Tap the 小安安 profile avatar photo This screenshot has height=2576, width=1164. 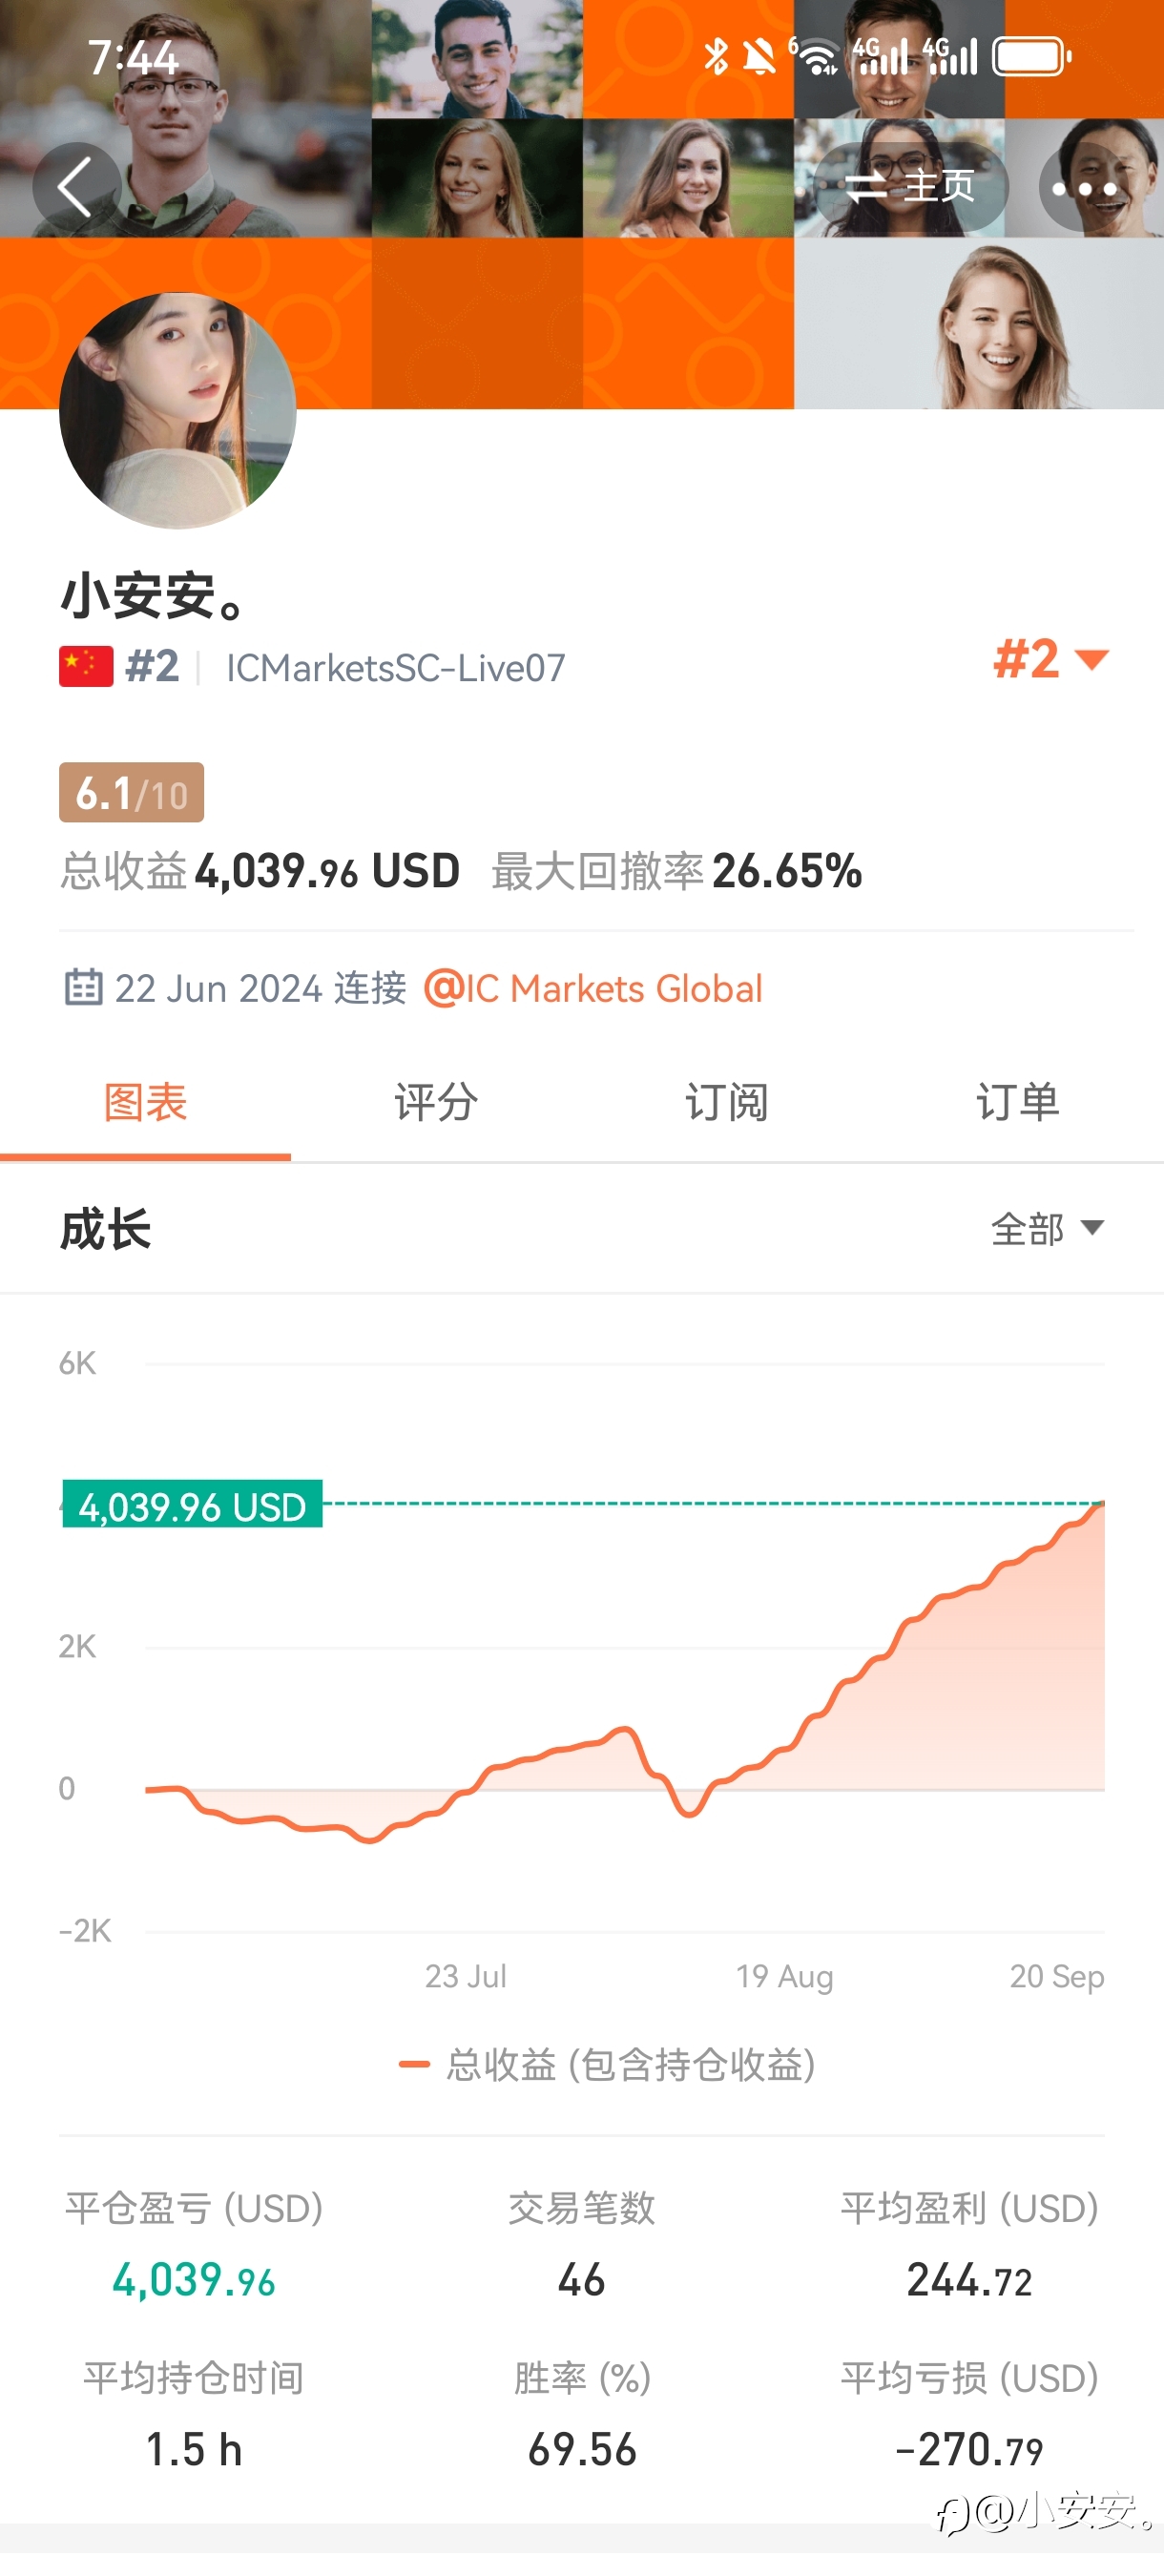coord(178,411)
